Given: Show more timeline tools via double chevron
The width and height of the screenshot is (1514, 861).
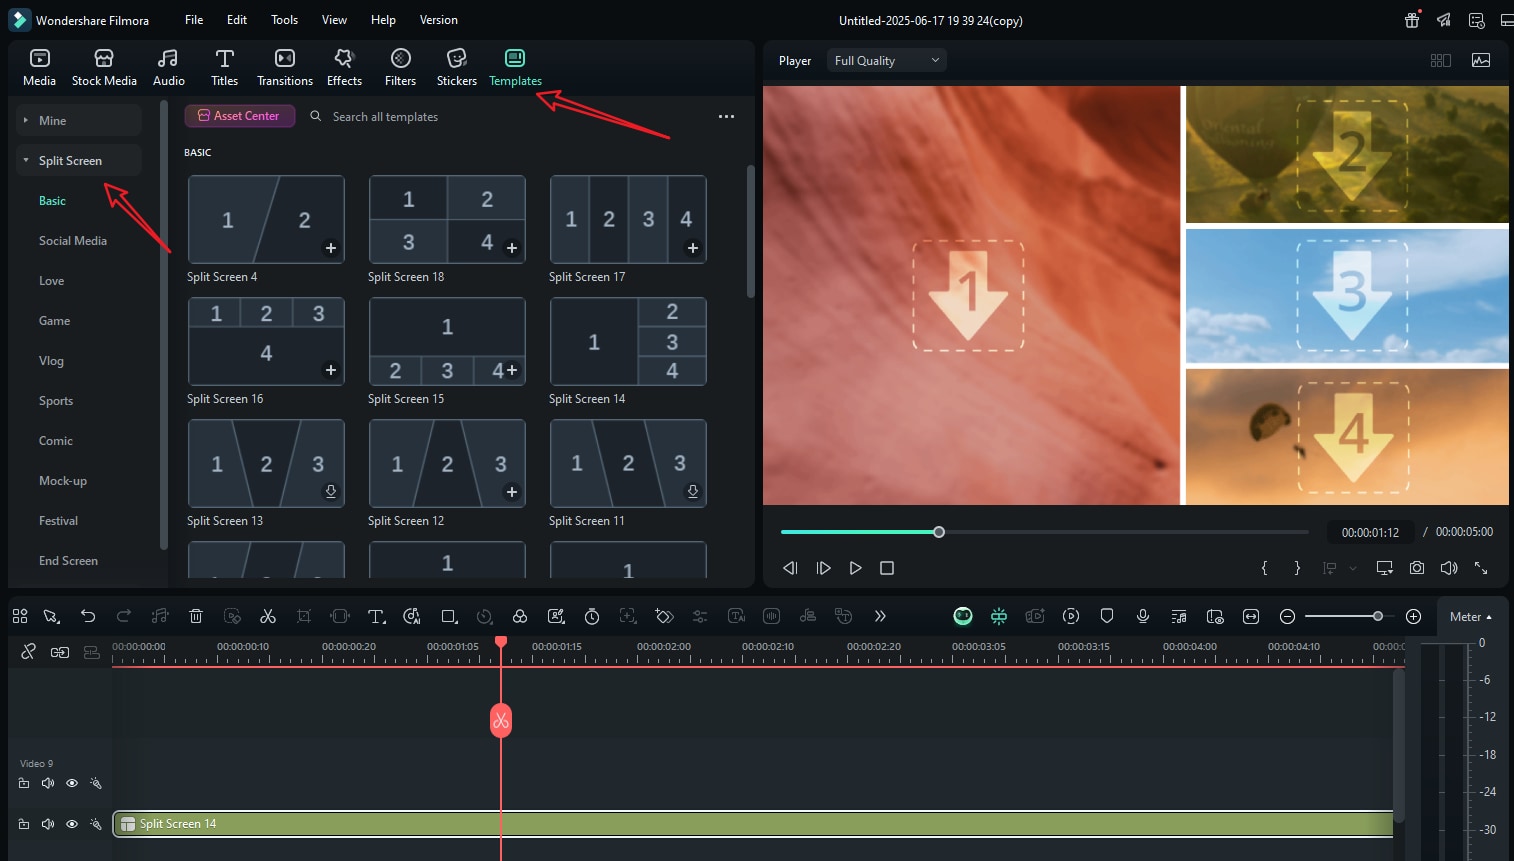Looking at the screenshot, I should [x=880, y=616].
